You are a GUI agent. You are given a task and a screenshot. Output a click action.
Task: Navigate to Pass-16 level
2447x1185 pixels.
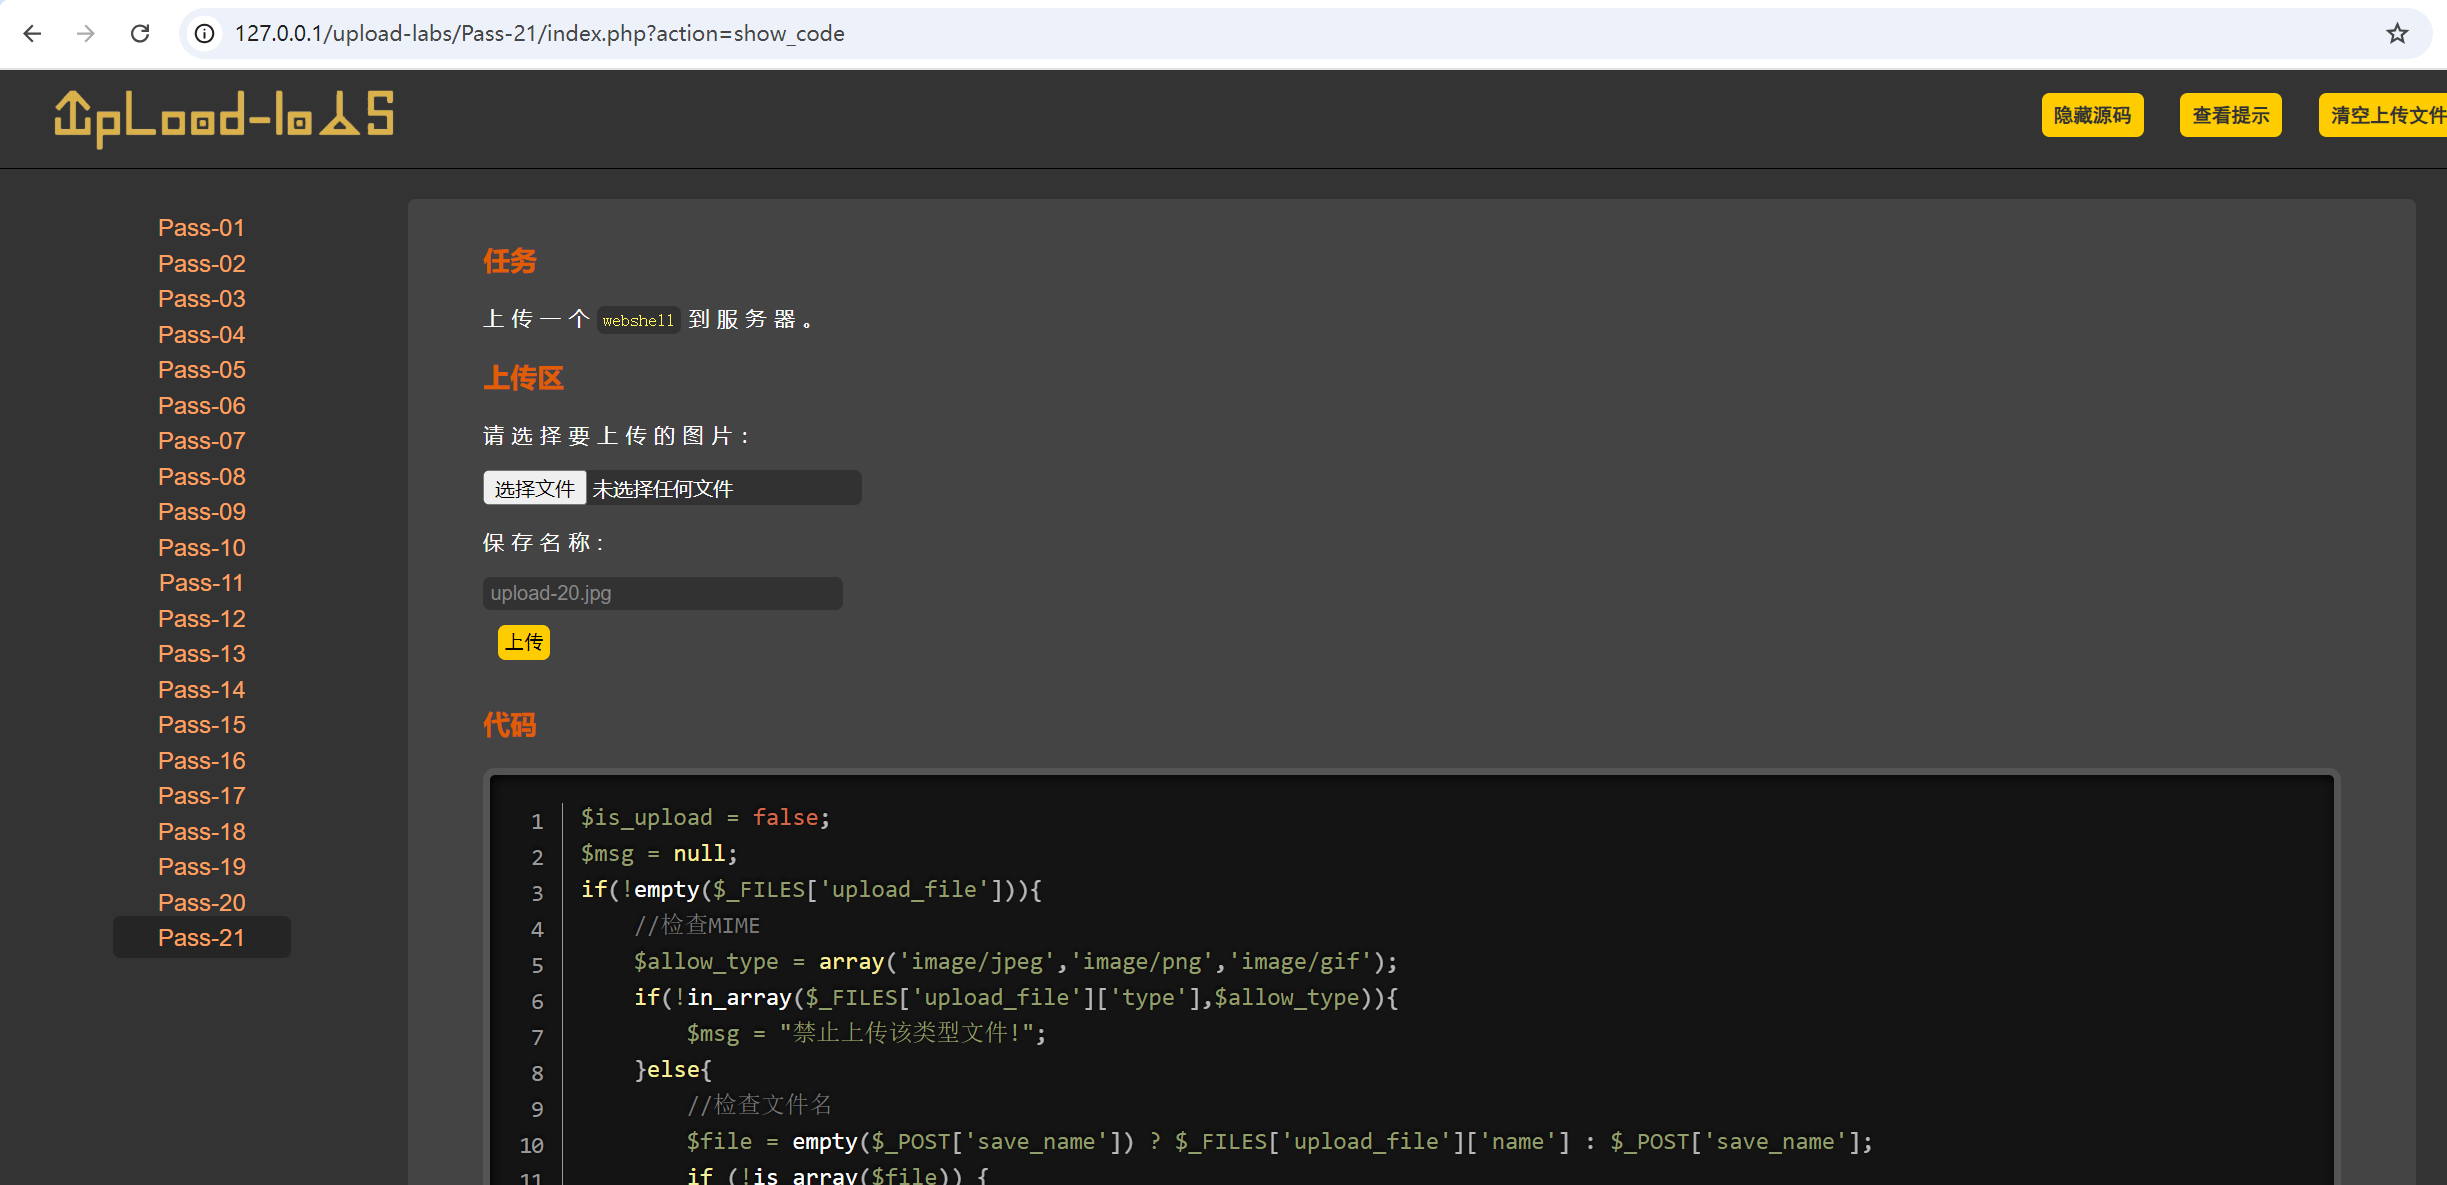[201, 761]
